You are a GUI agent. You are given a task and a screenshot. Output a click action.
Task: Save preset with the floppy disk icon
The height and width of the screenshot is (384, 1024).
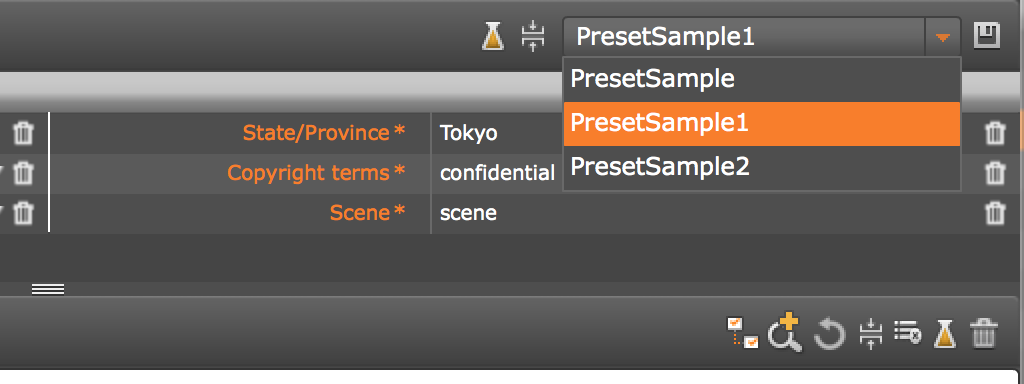tap(987, 36)
